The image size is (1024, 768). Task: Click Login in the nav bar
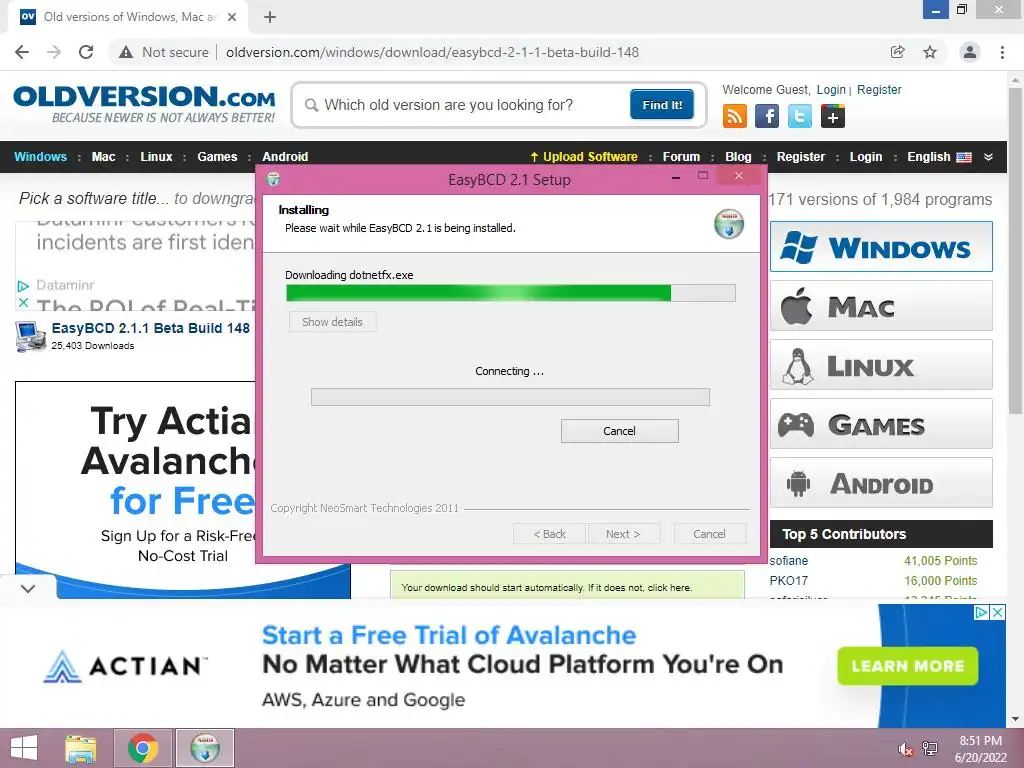coord(865,157)
